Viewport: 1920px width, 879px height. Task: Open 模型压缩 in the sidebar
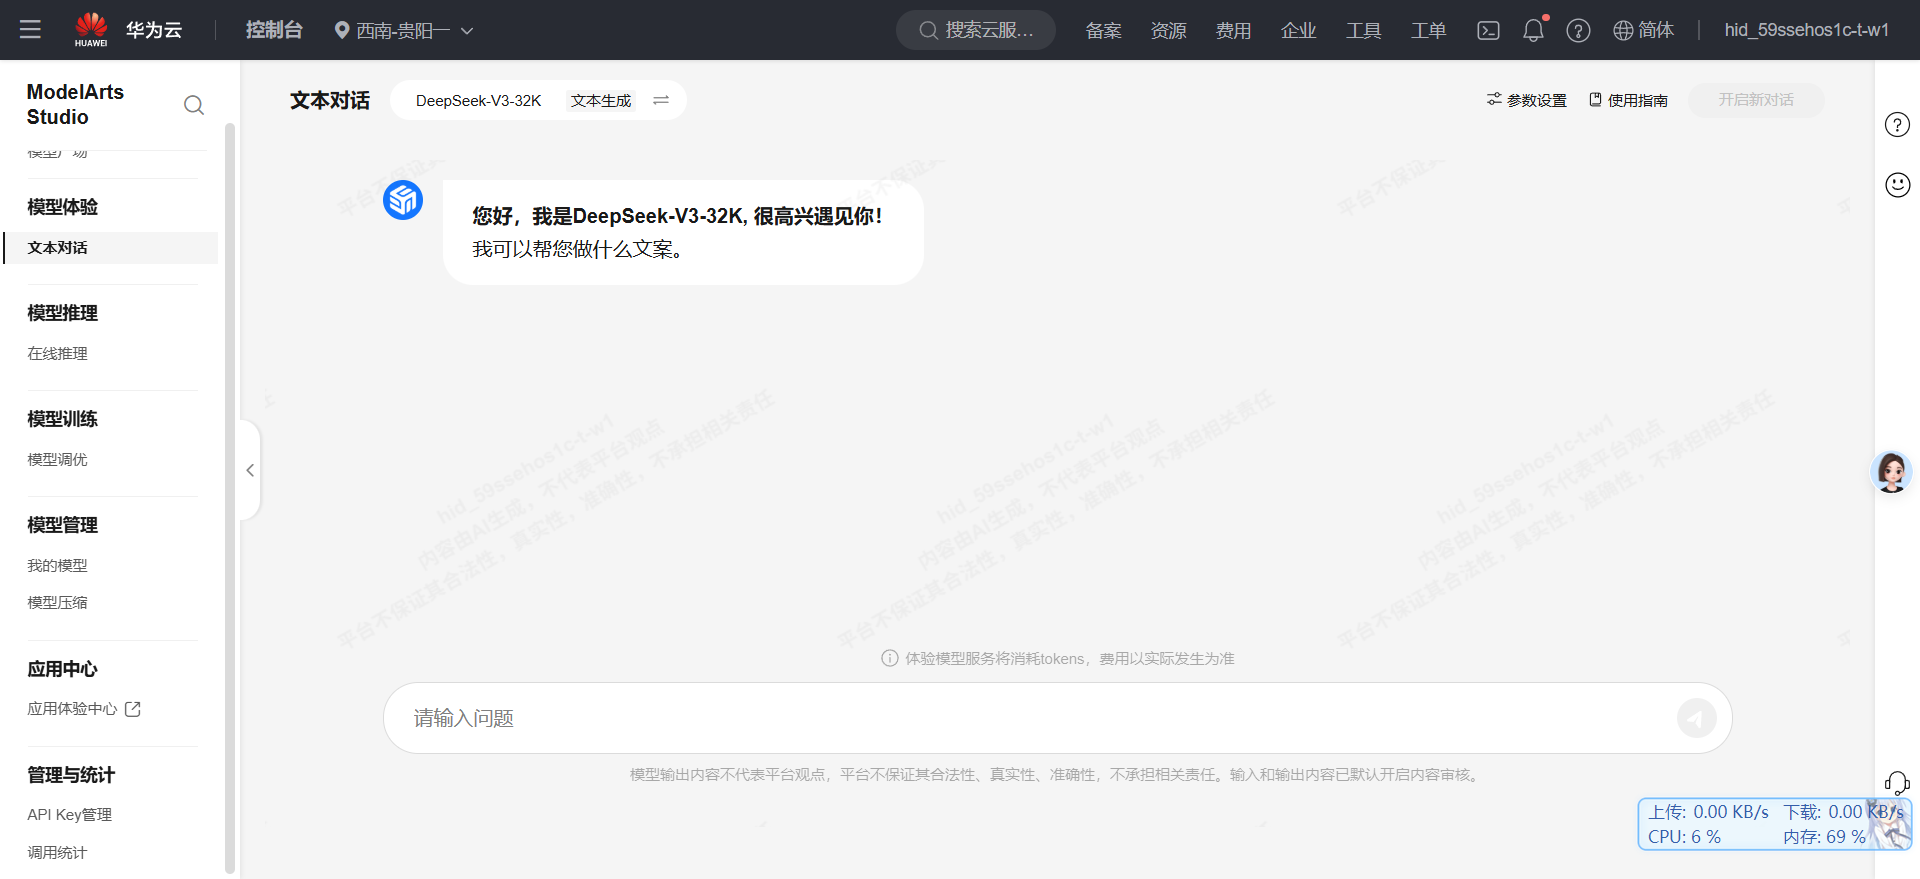click(57, 603)
